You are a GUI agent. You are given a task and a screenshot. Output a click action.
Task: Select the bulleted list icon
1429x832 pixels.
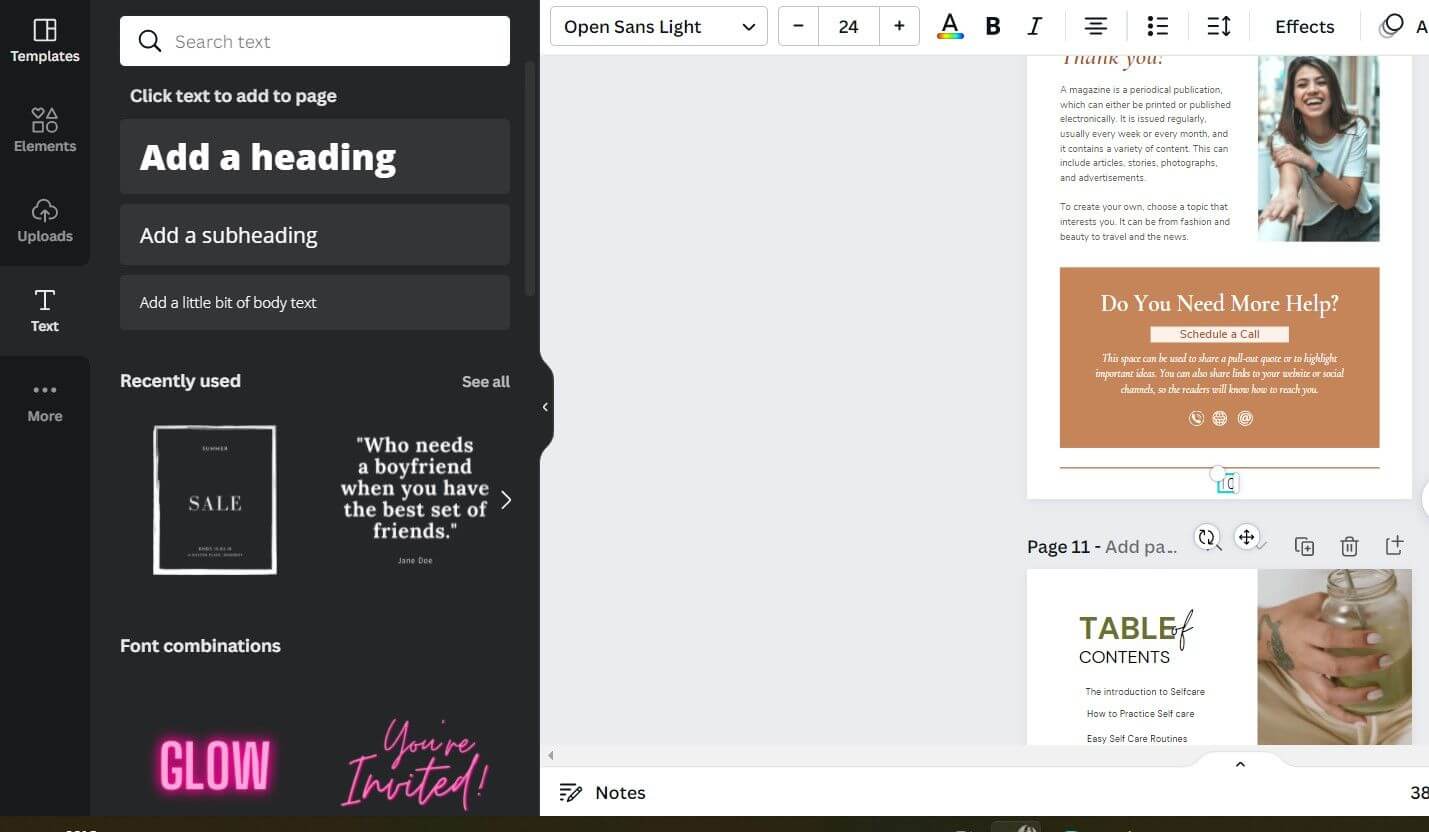[x=1157, y=26]
